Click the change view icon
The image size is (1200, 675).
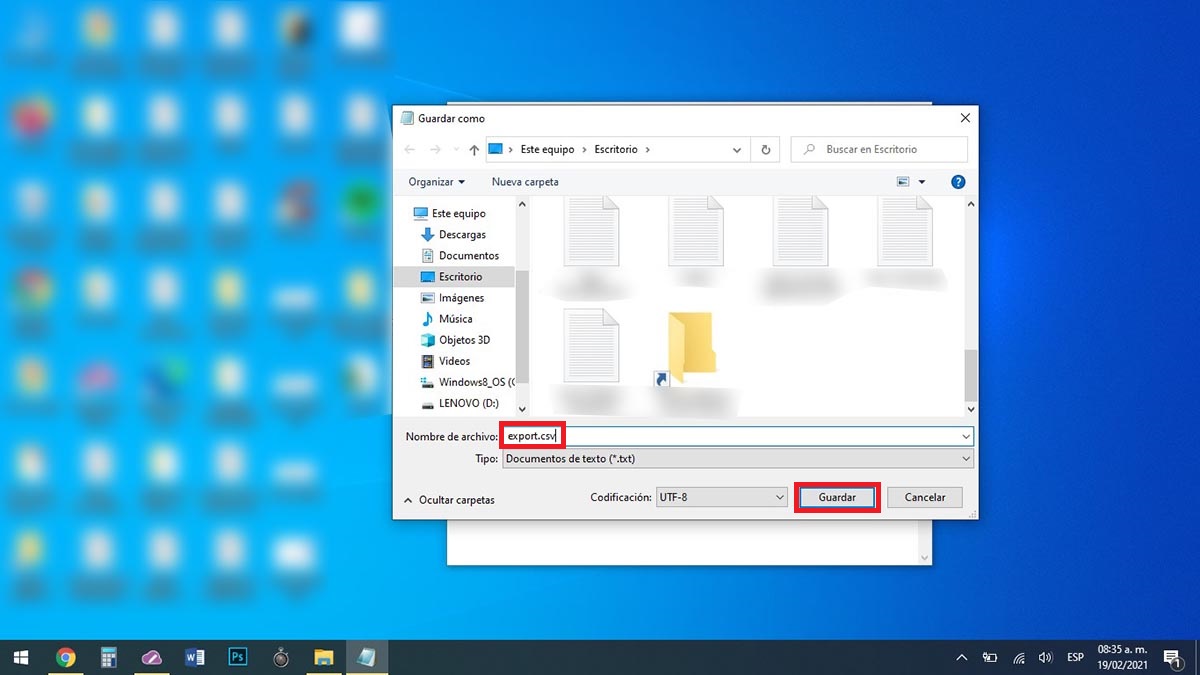(904, 182)
